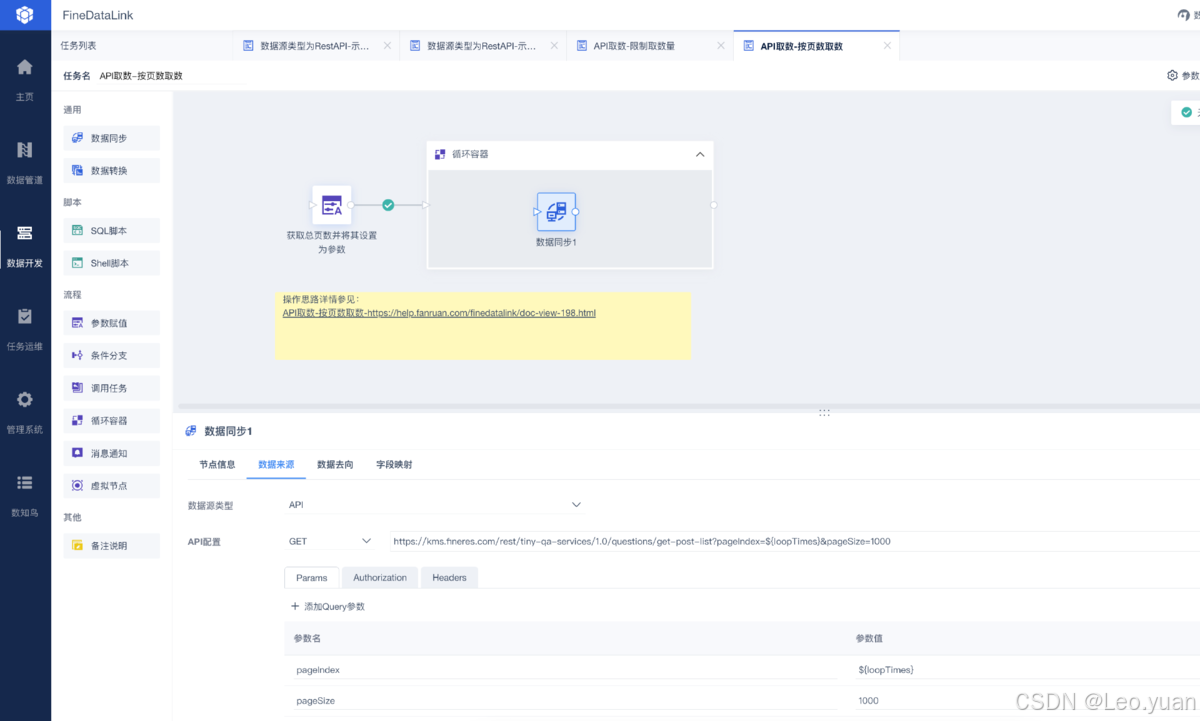Open 节点信息 tab

[217, 465]
